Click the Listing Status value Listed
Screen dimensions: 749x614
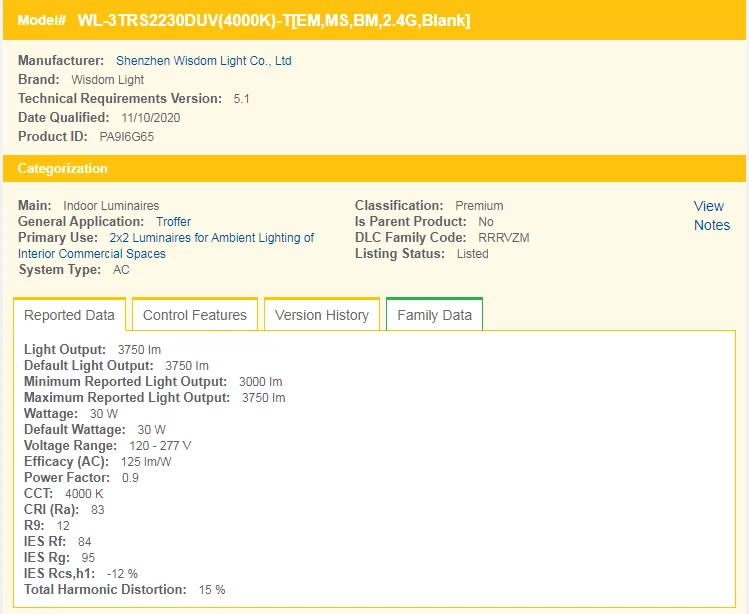coord(472,254)
